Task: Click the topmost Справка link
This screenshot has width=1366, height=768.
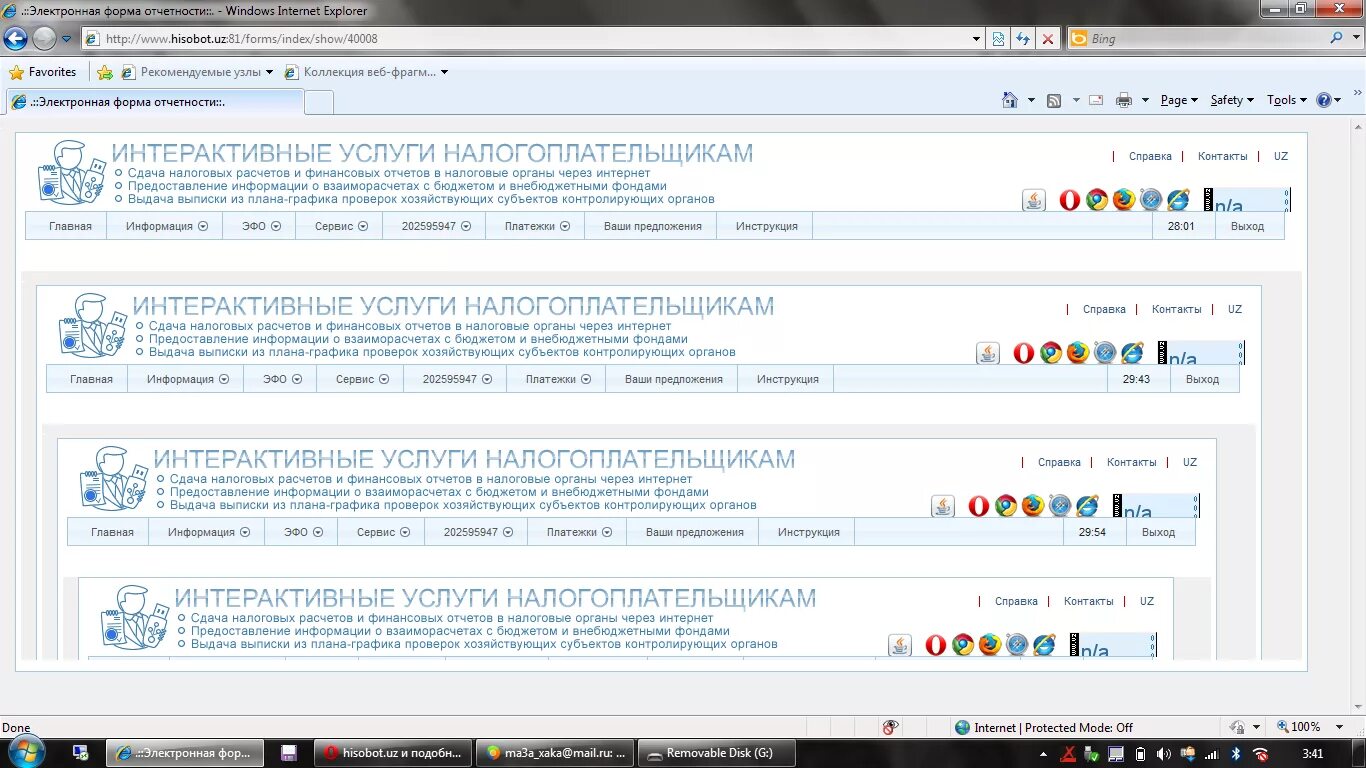Action: 1150,156
